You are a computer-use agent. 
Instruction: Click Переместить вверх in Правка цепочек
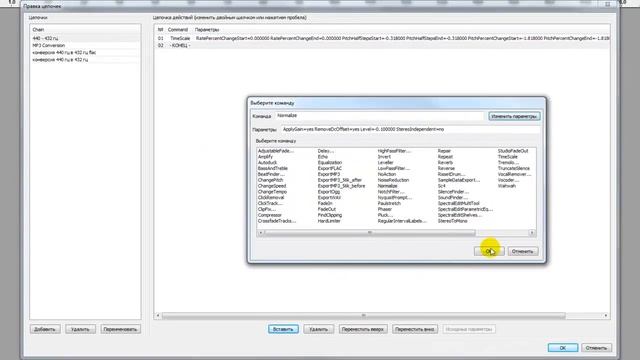(x=362, y=329)
